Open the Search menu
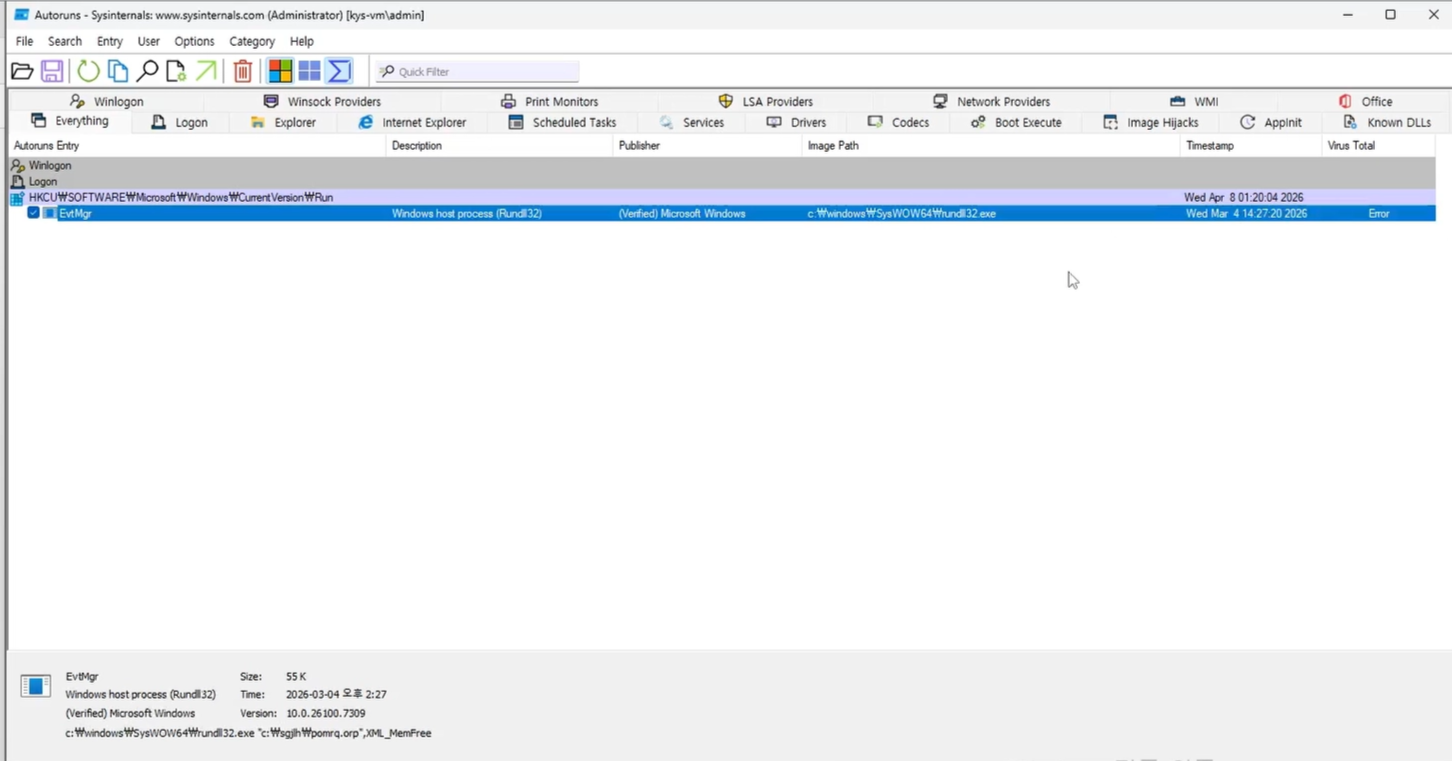 coord(65,41)
